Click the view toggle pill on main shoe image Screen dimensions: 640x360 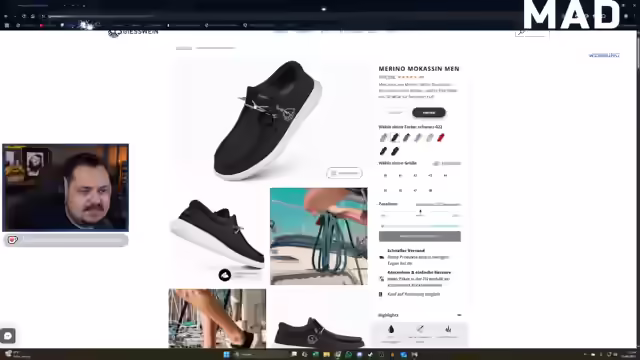[344, 173]
